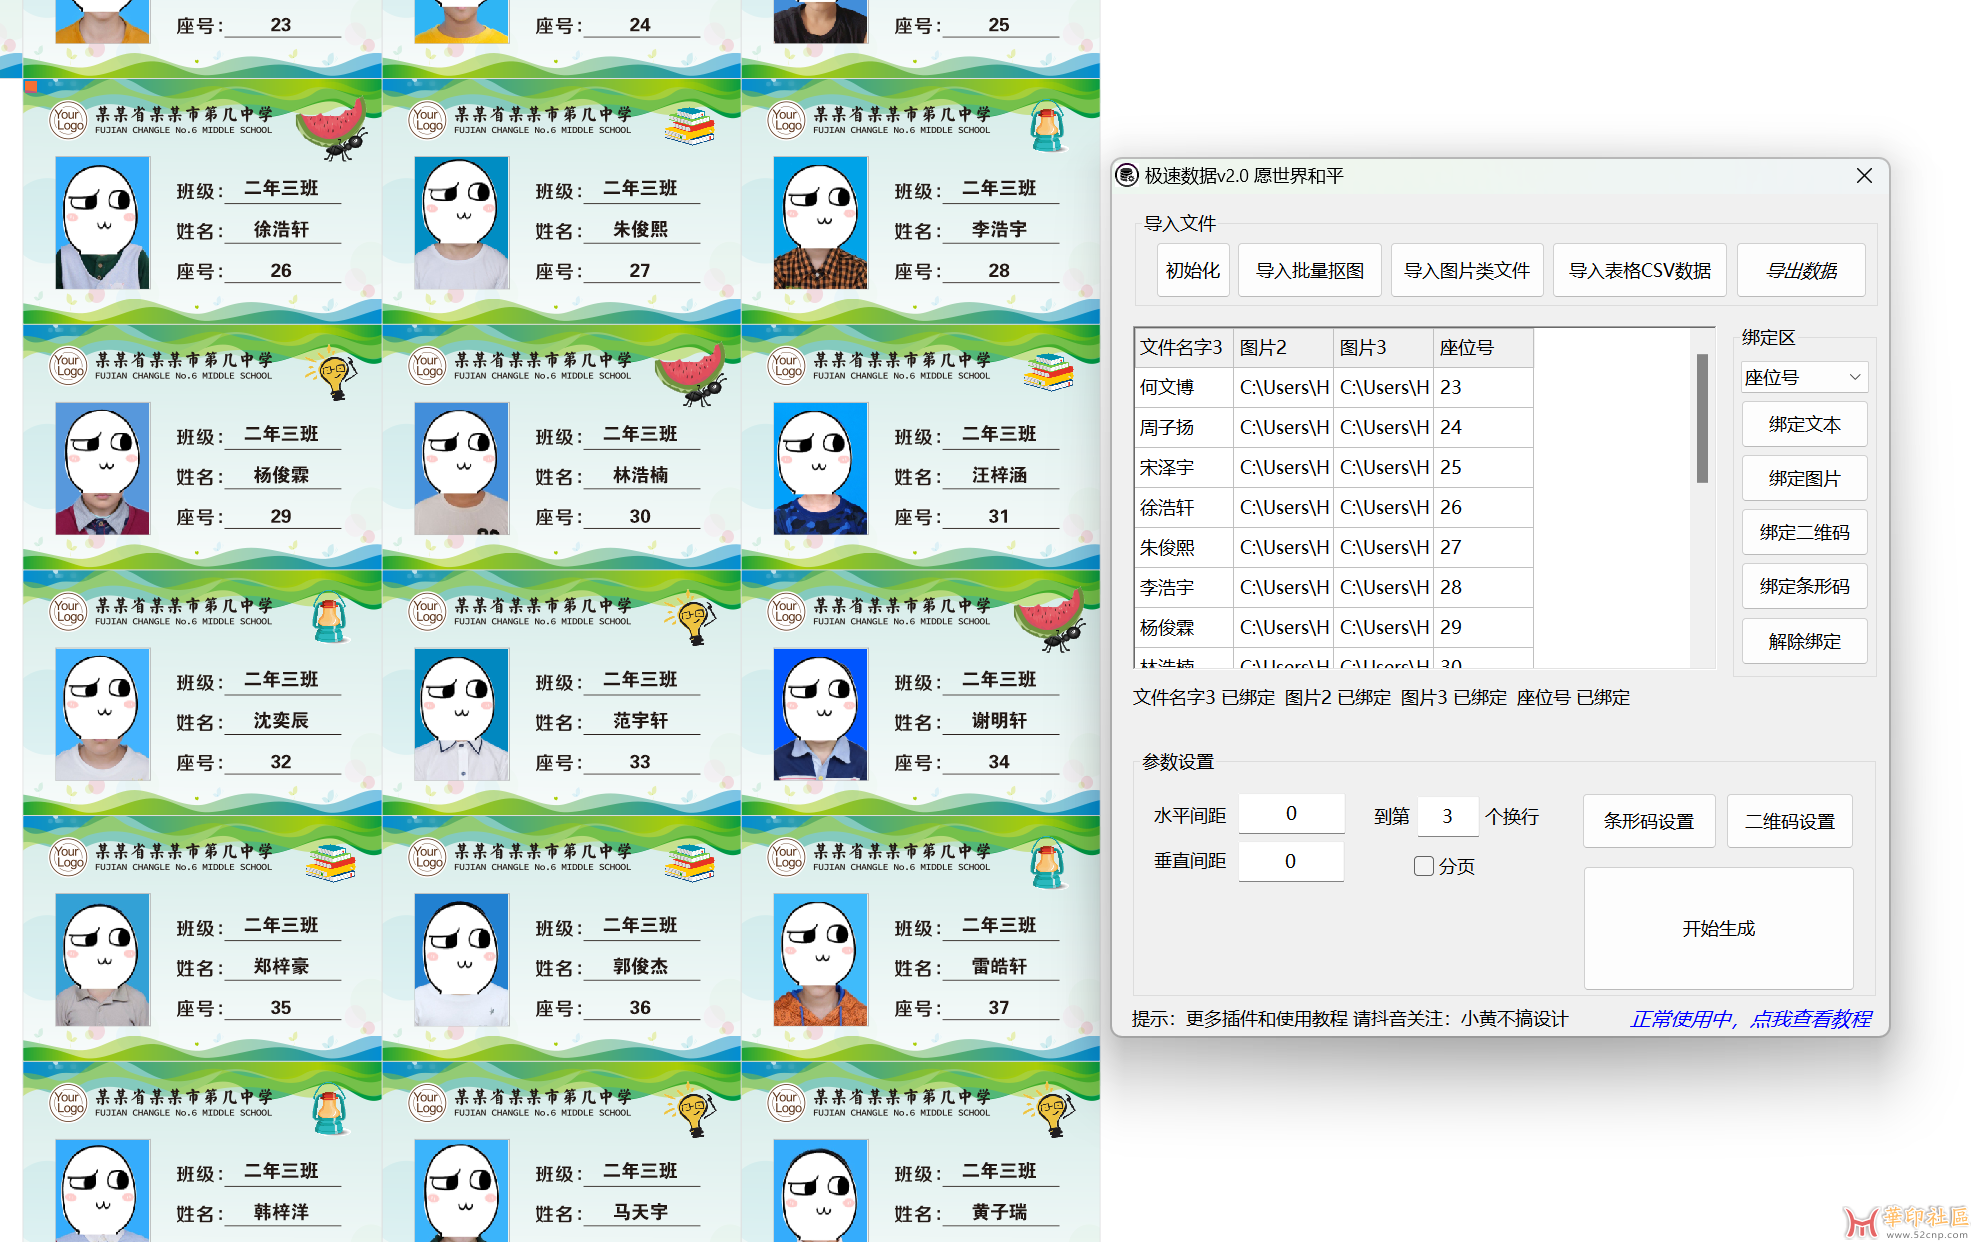Click watermelon icon on 谢明轩 card
Screen dimensions: 1972x1242
click(x=1050, y=622)
